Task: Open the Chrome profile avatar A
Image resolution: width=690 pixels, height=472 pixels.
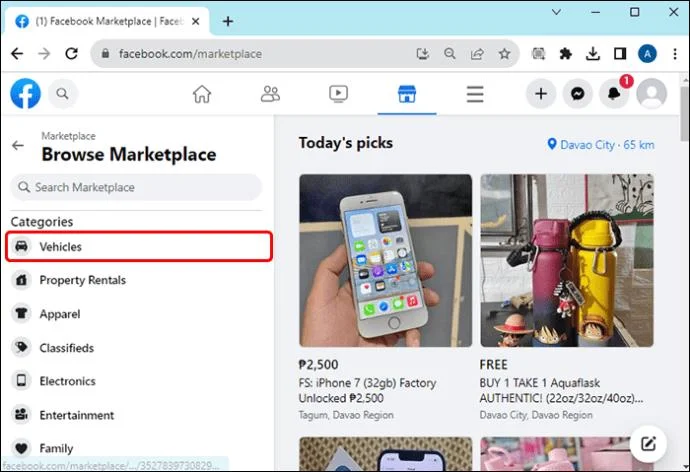Action: point(647,54)
